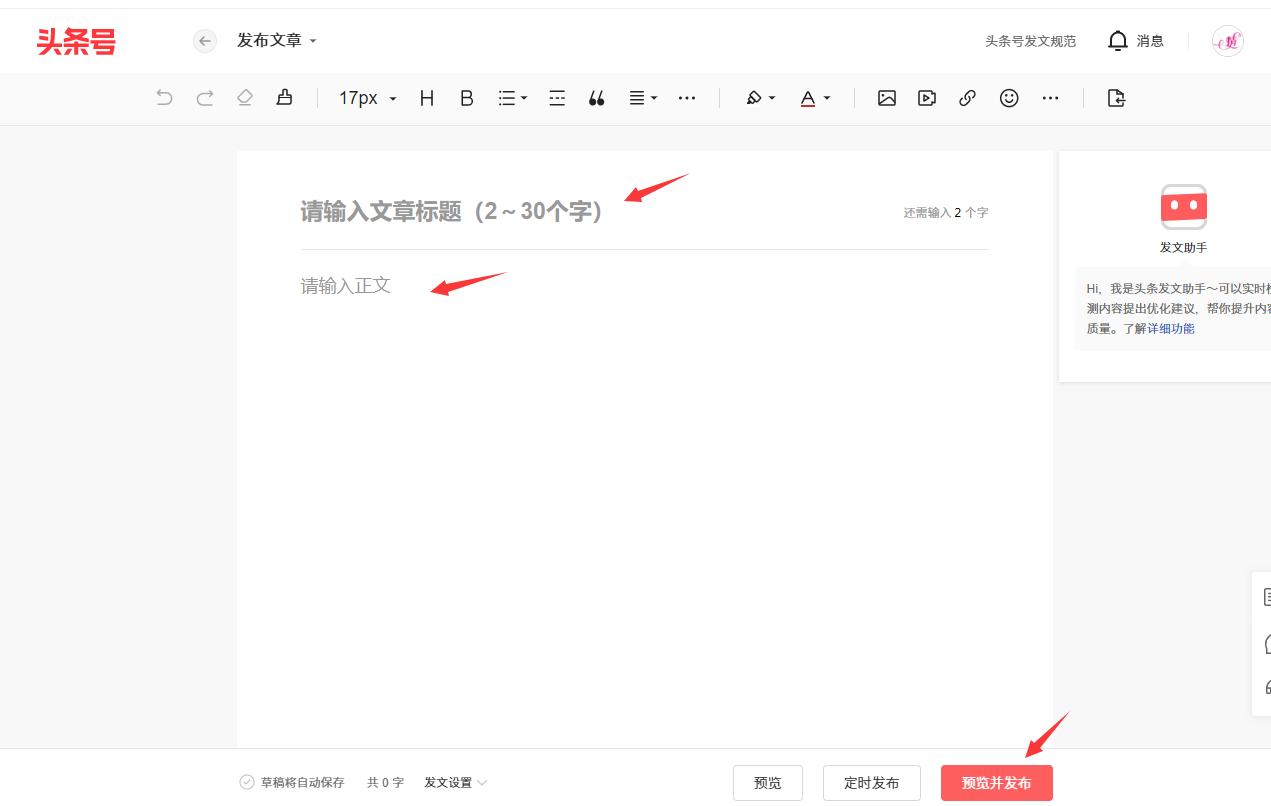The width and height of the screenshot is (1271, 806).
Task: Insert a hyperlink
Action: tap(967, 98)
